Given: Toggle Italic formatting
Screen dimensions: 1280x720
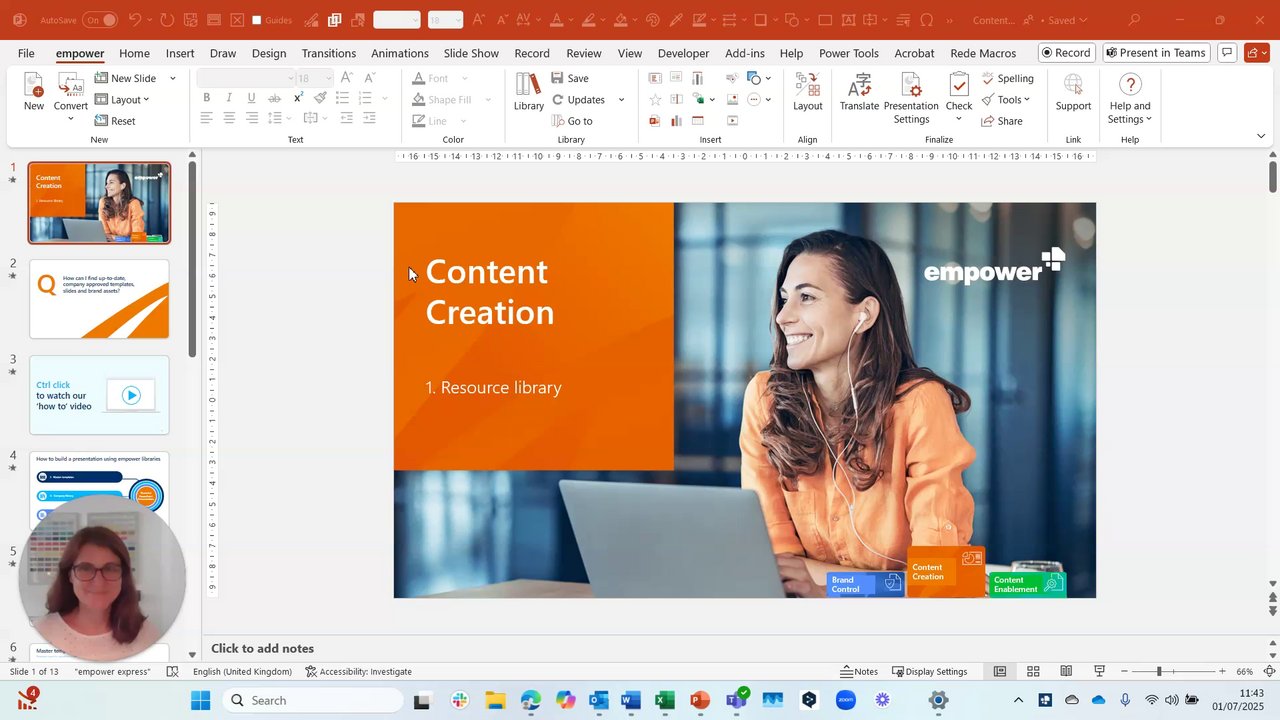Looking at the screenshot, I should [229, 98].
